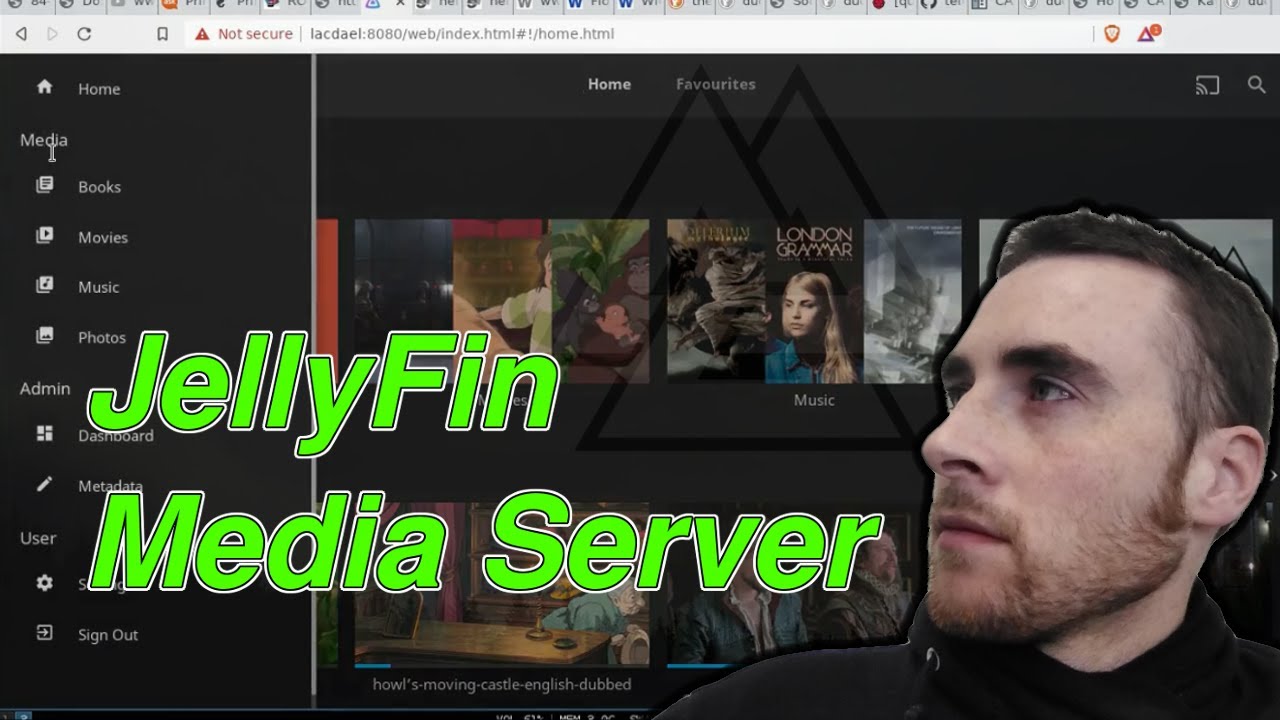This screenshot has width=1280, height=720.
Task: Bookmark this page with the bookmark icon
Action: pos(163,34)
